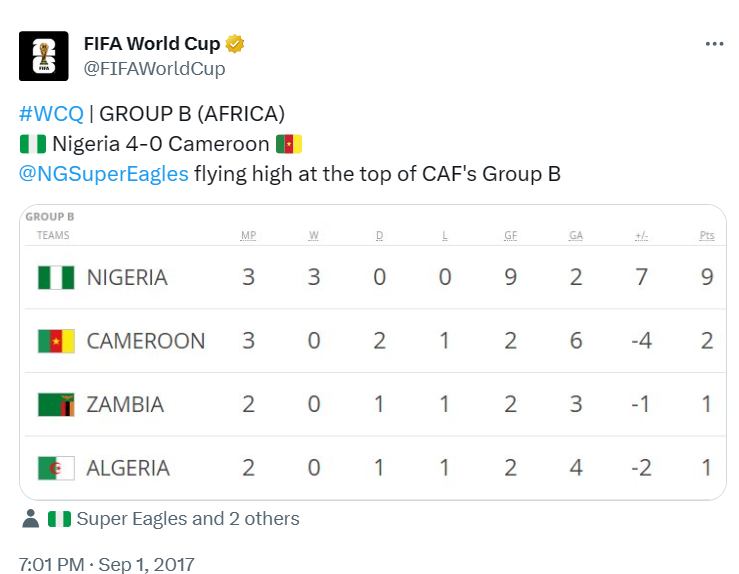Image resolution: width=739 pixels, height=574 pixels.
Task: Click the Nigeria flag emoji before score
Action: click(32, 143)
